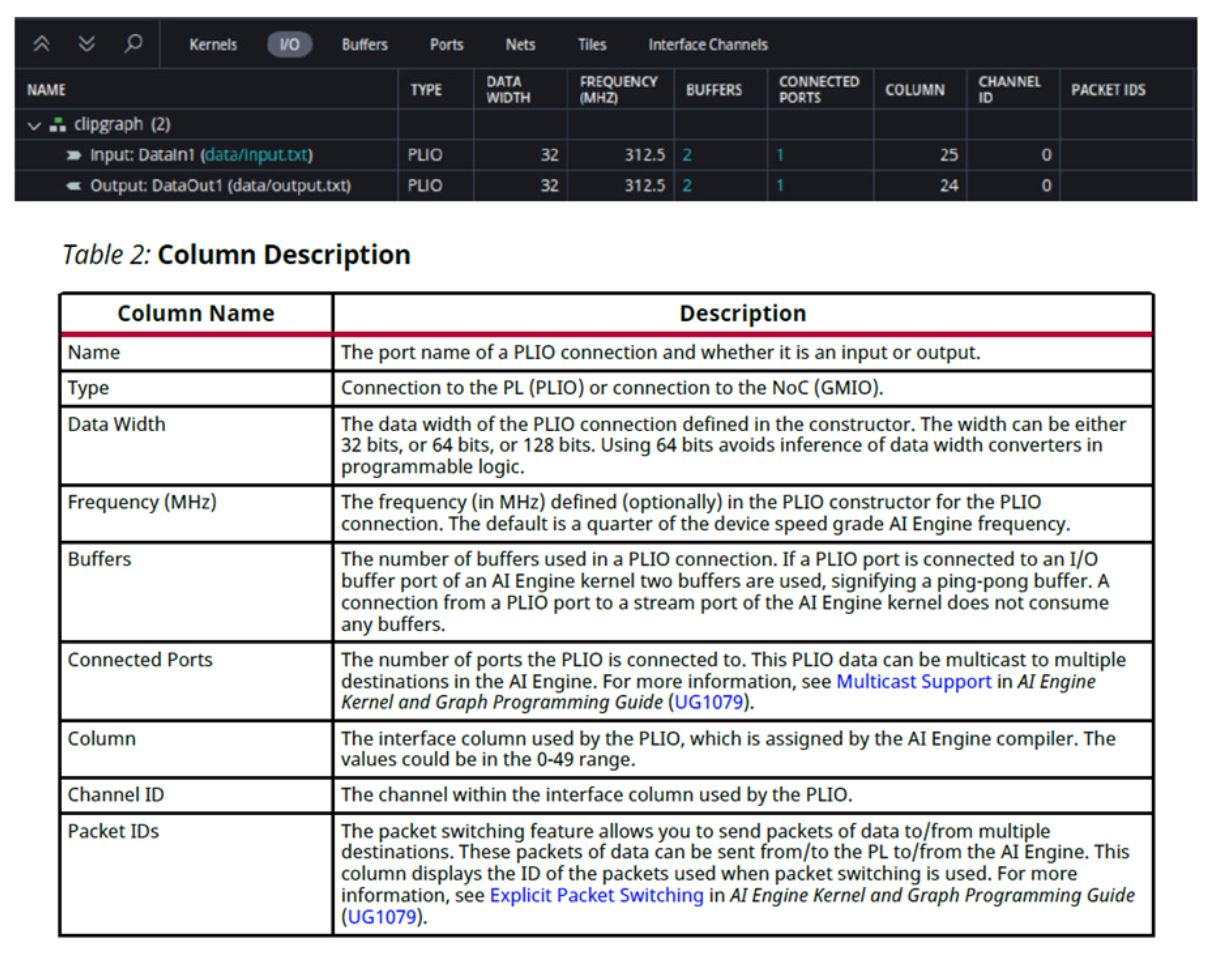Open the Explicit Packet Switching link

pyautogui.click(x=596, y=895)
